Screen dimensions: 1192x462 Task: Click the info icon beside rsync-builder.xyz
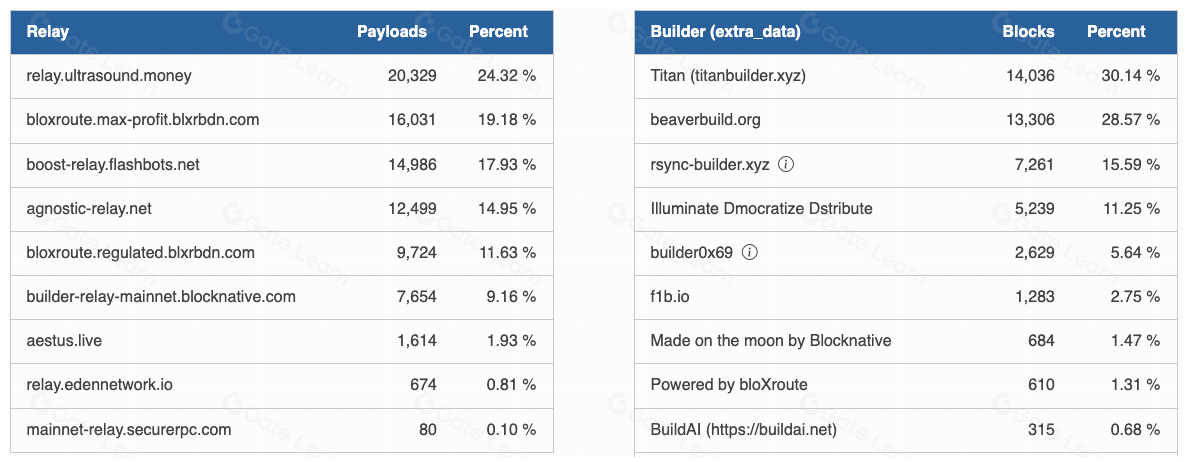(x=786, y=164)
